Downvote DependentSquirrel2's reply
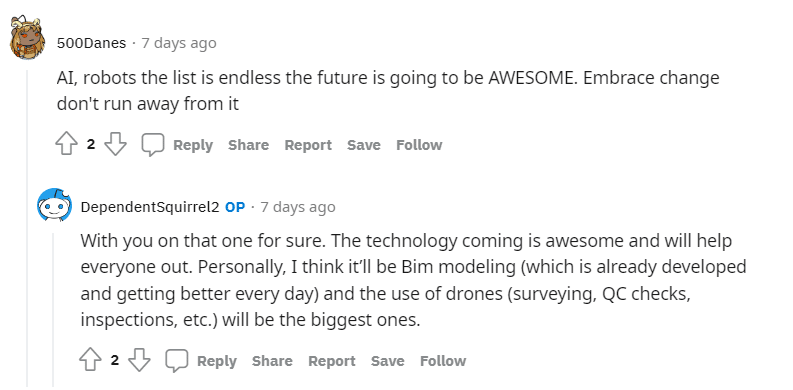Viewport: 793px width, 390px height. [x=139, y=361]
